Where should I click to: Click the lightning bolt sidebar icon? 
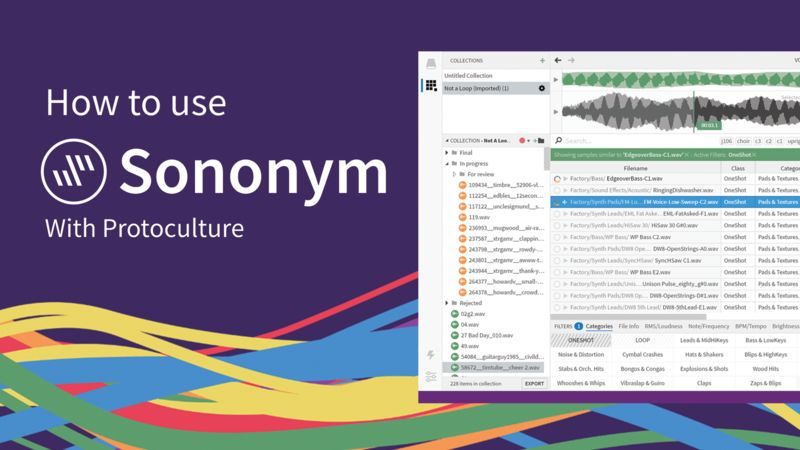(x=431, y=354)
